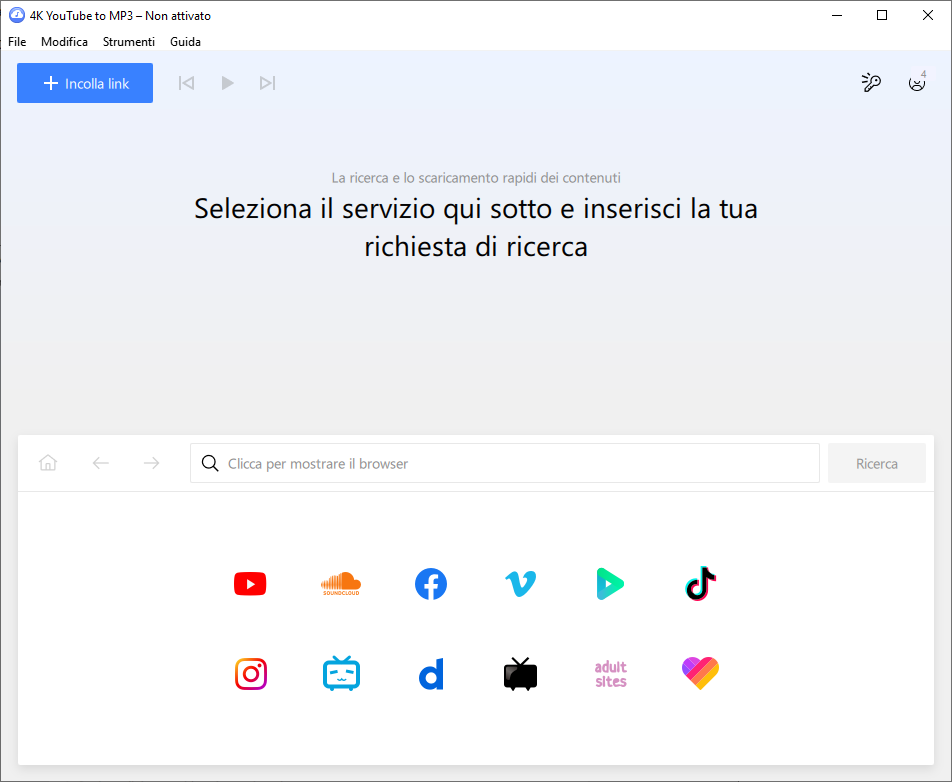Open the File menu

[17, 41]
